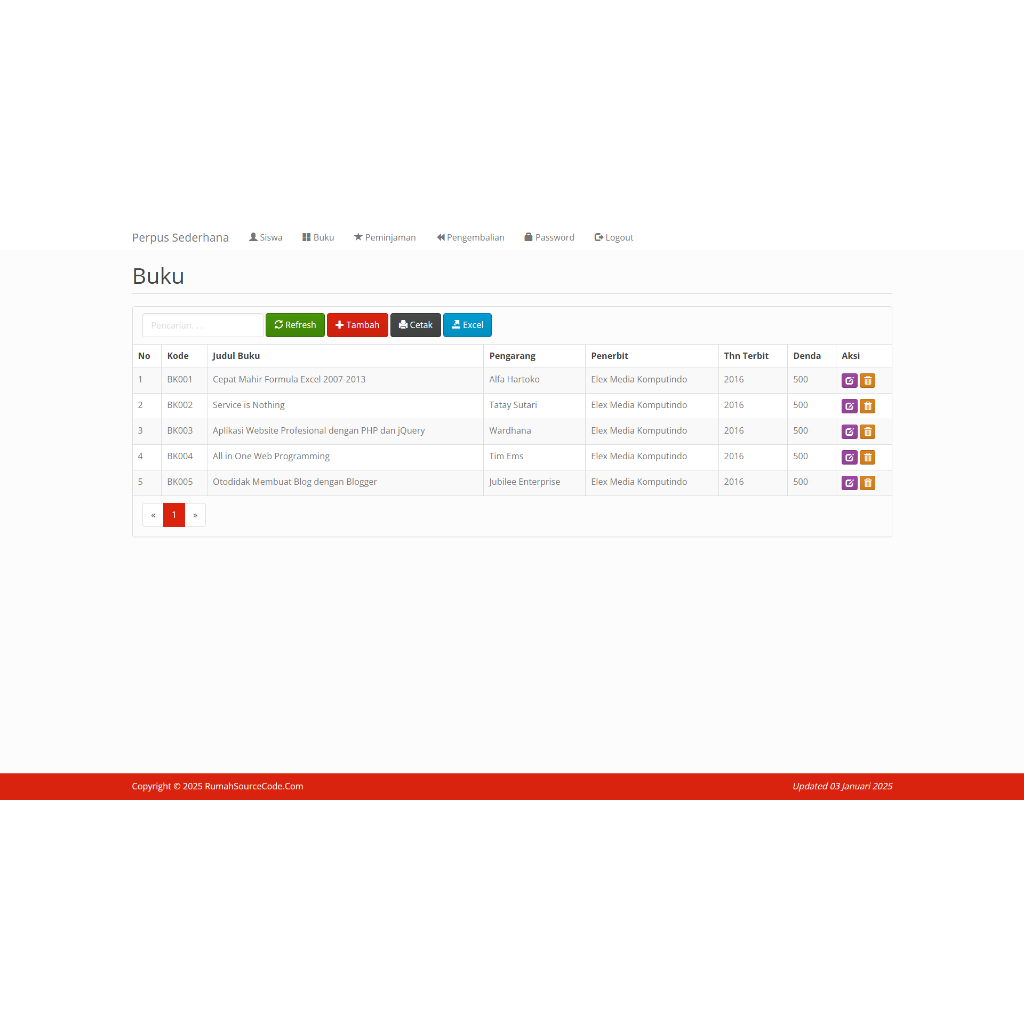Edit the record for book BK002
This screenshot has width=1024, height=1024.
click(x=849, y=405)
